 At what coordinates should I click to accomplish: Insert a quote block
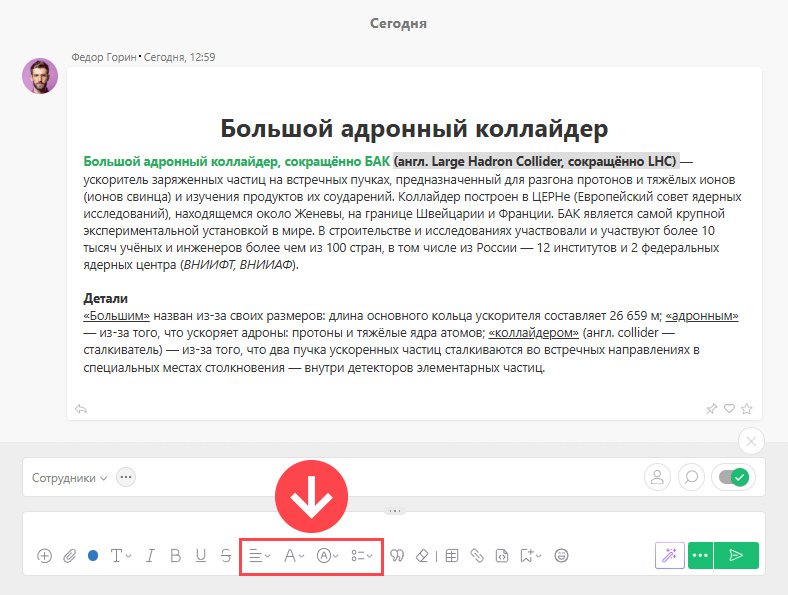(397, 556)
